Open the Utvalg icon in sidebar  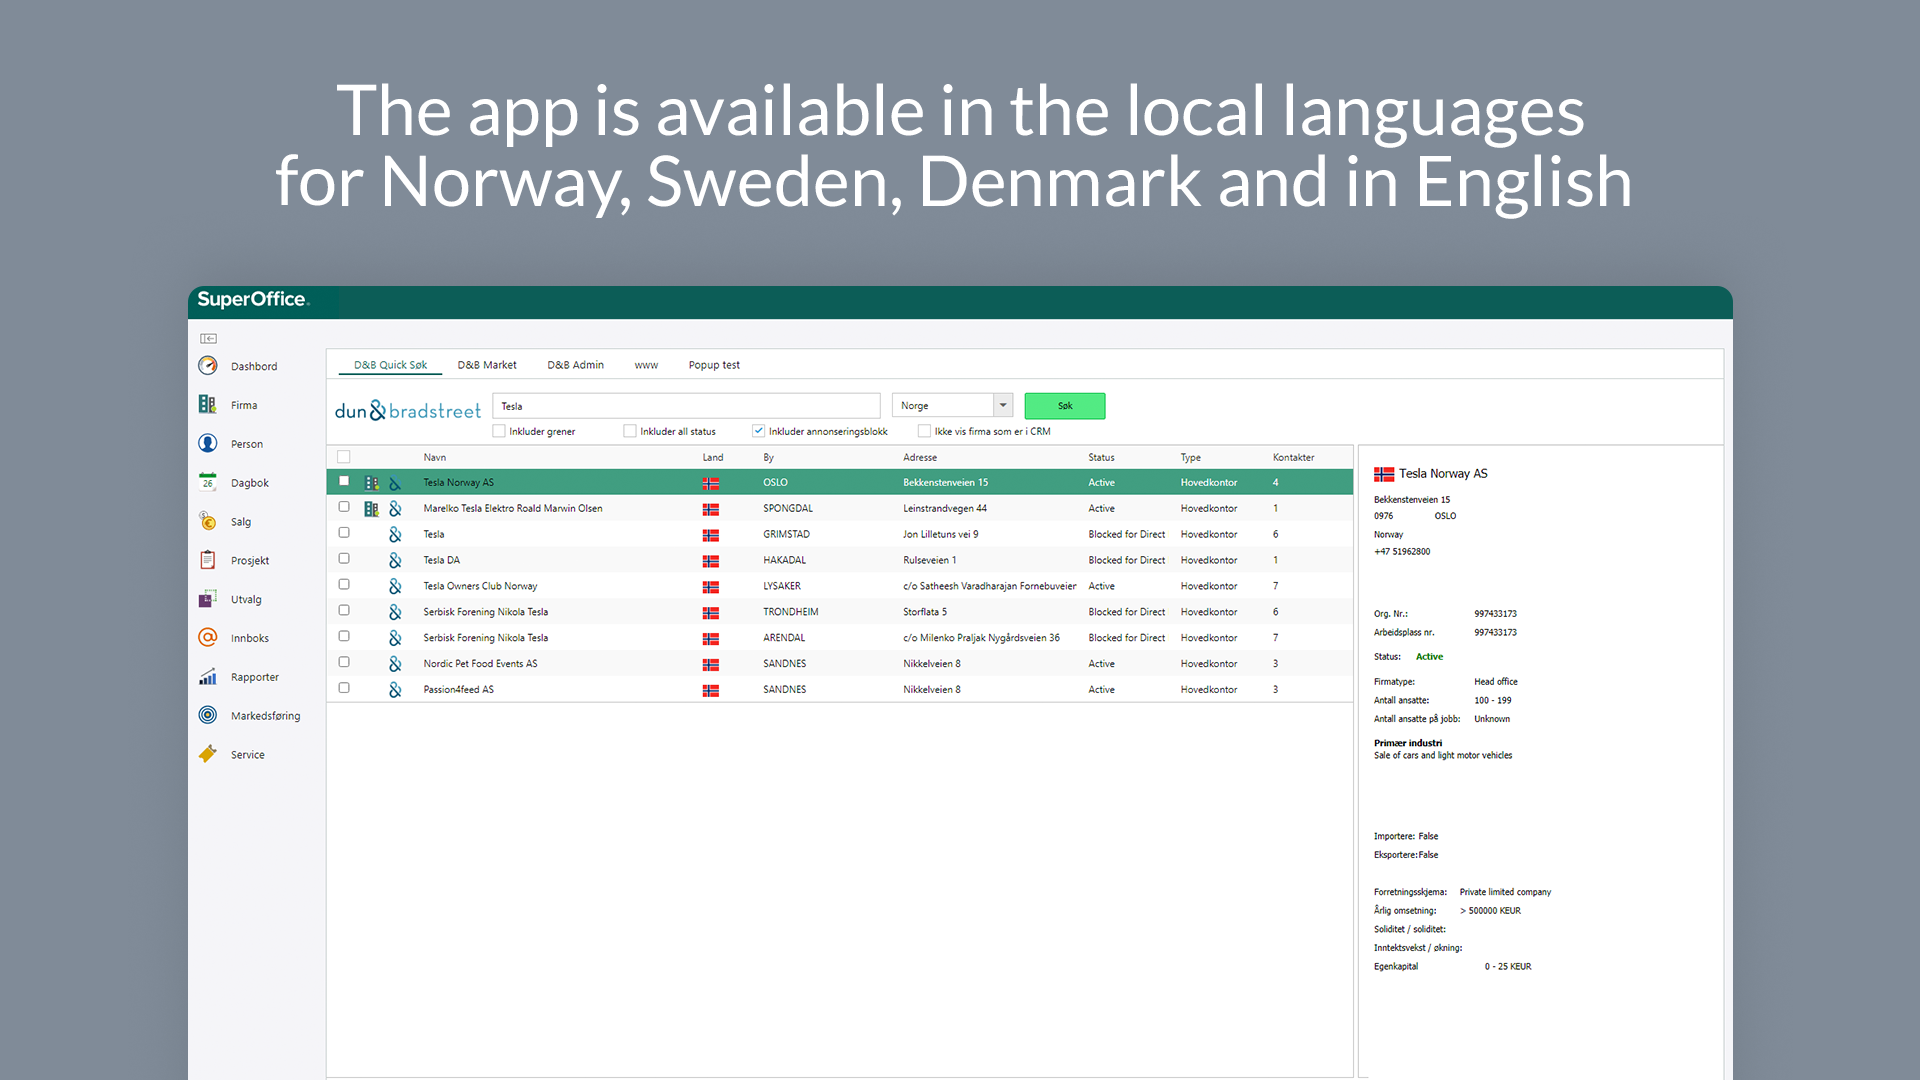pyautogui.click(x=208, y=599)
